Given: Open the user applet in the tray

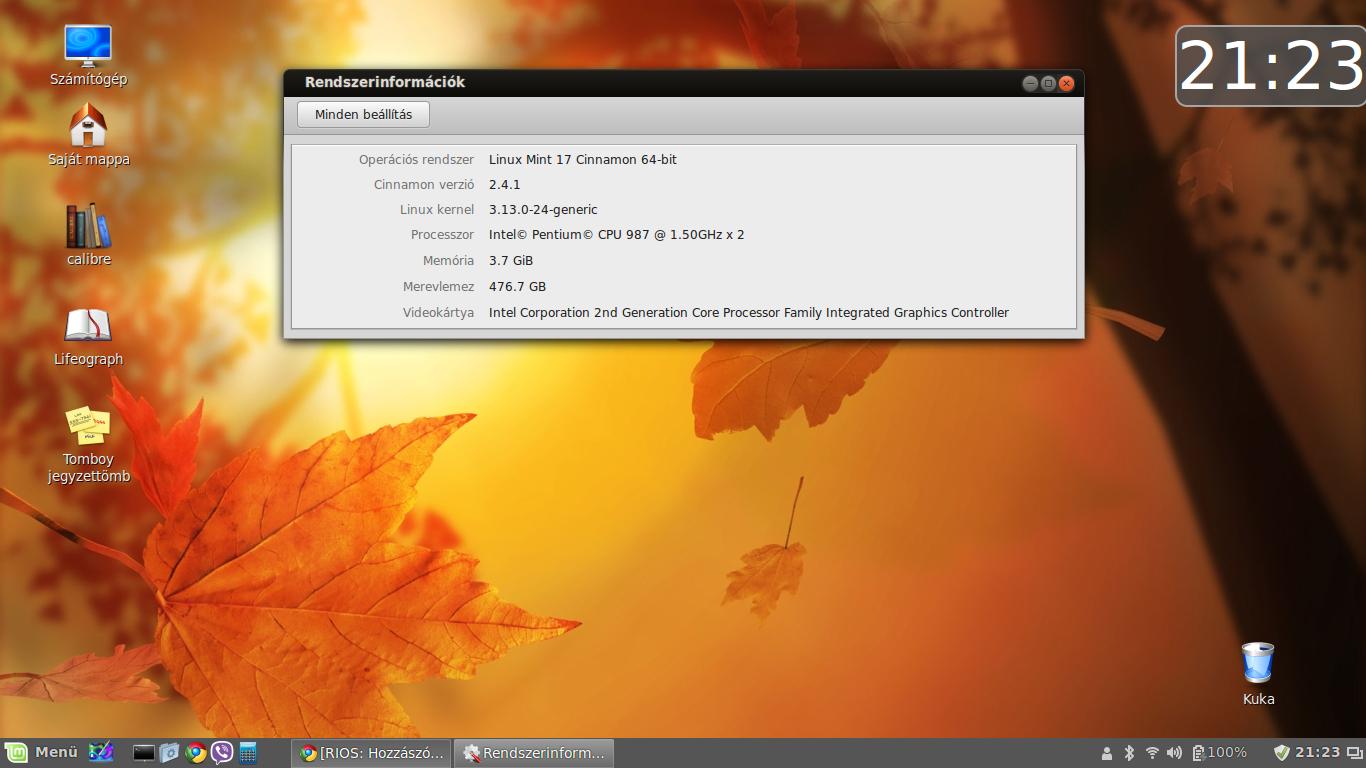Looking at the screenshot, I should [1107, 753].
